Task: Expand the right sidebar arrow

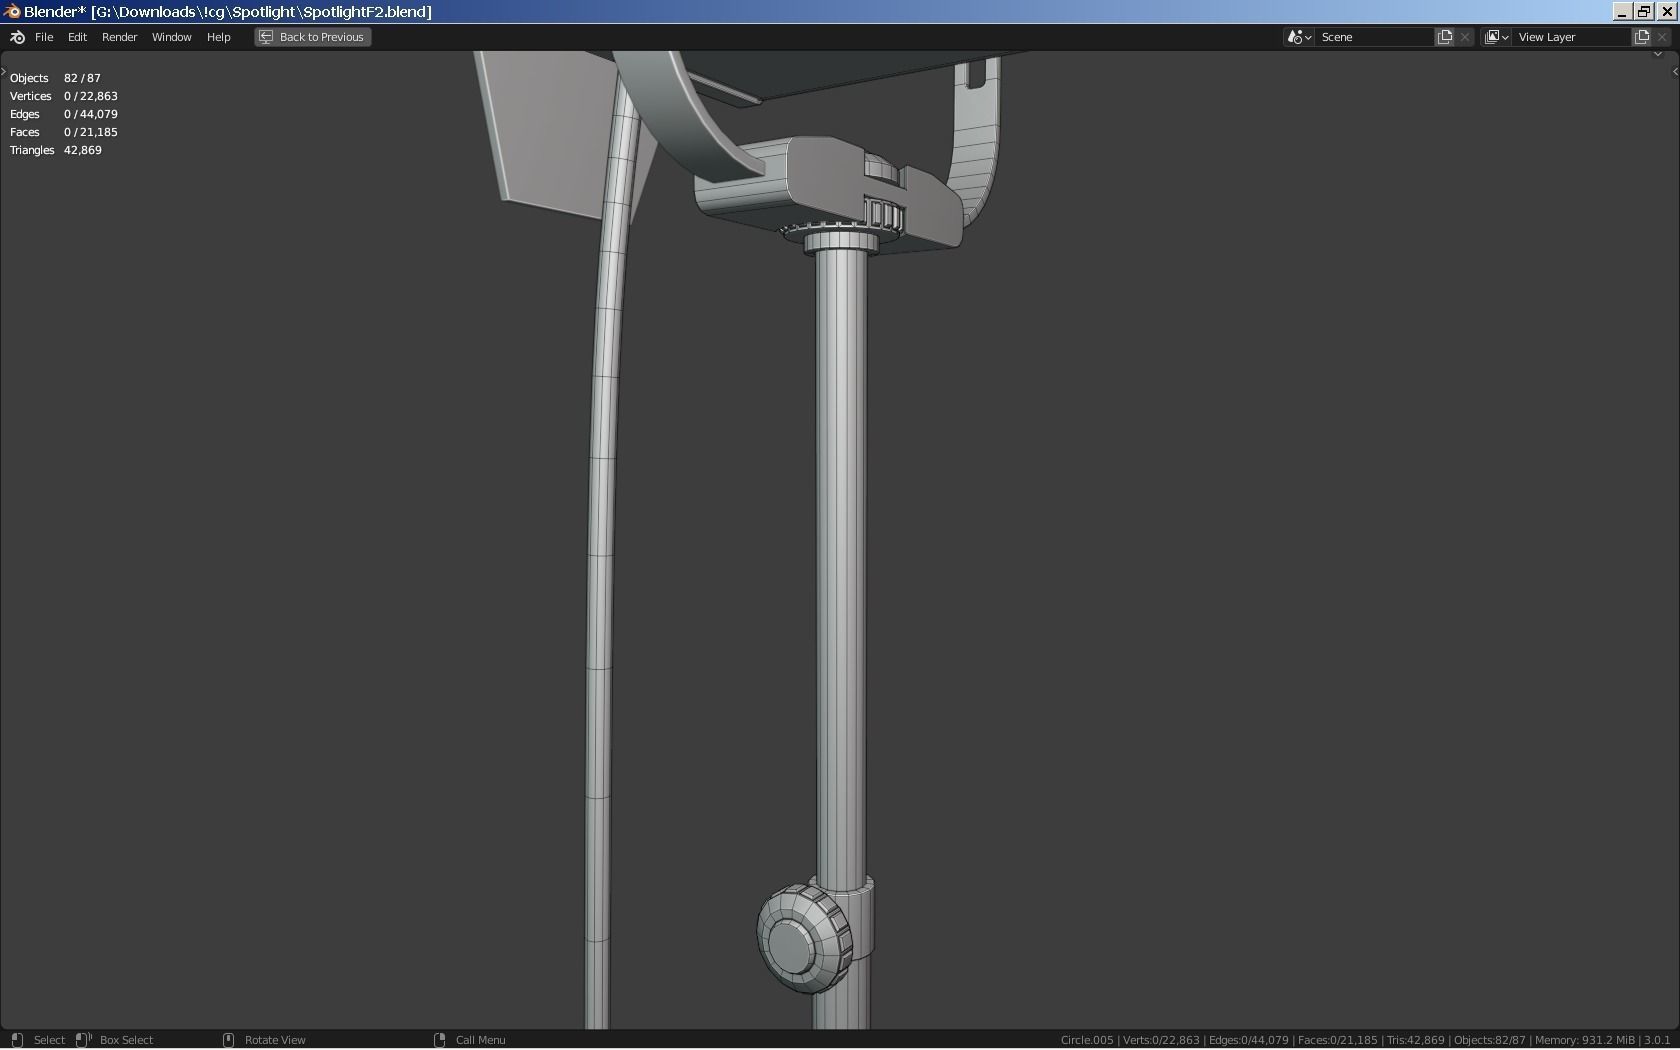Action: (1675, 72)
